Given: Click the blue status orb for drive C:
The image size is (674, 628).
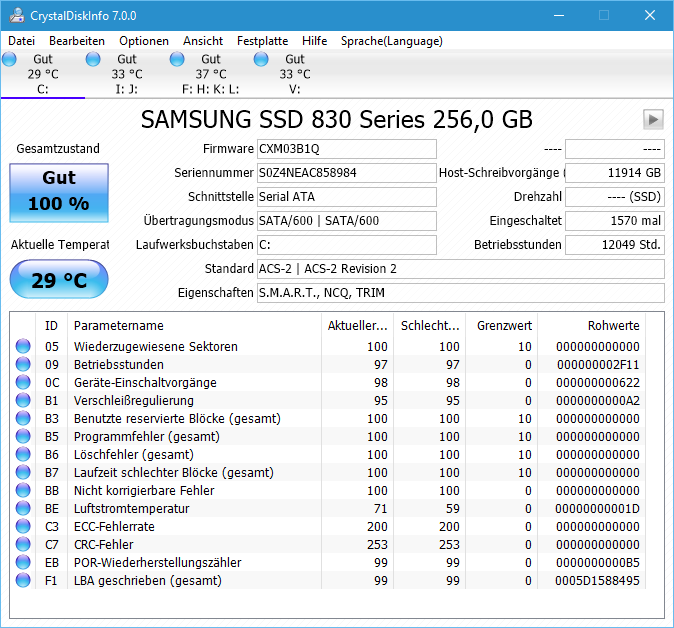Looking at the screenshot, I should click(9, 59).
